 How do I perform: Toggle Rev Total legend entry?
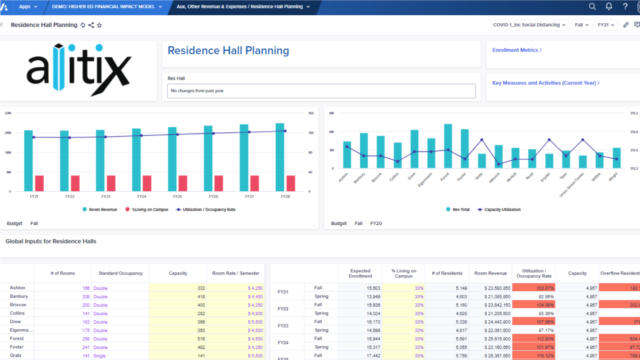pyautogui.click(x=458, y=209)
